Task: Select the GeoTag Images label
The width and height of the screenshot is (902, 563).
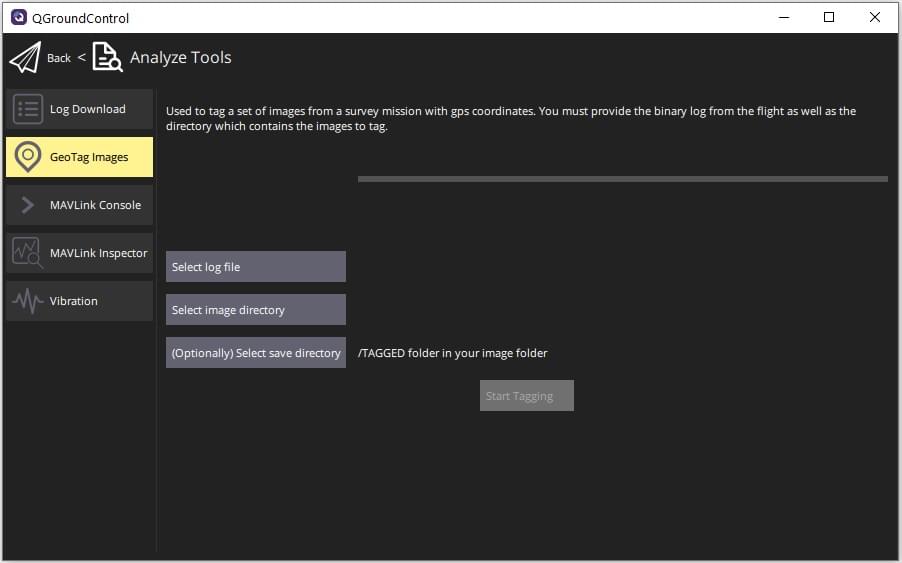Action: pos(89,157)
